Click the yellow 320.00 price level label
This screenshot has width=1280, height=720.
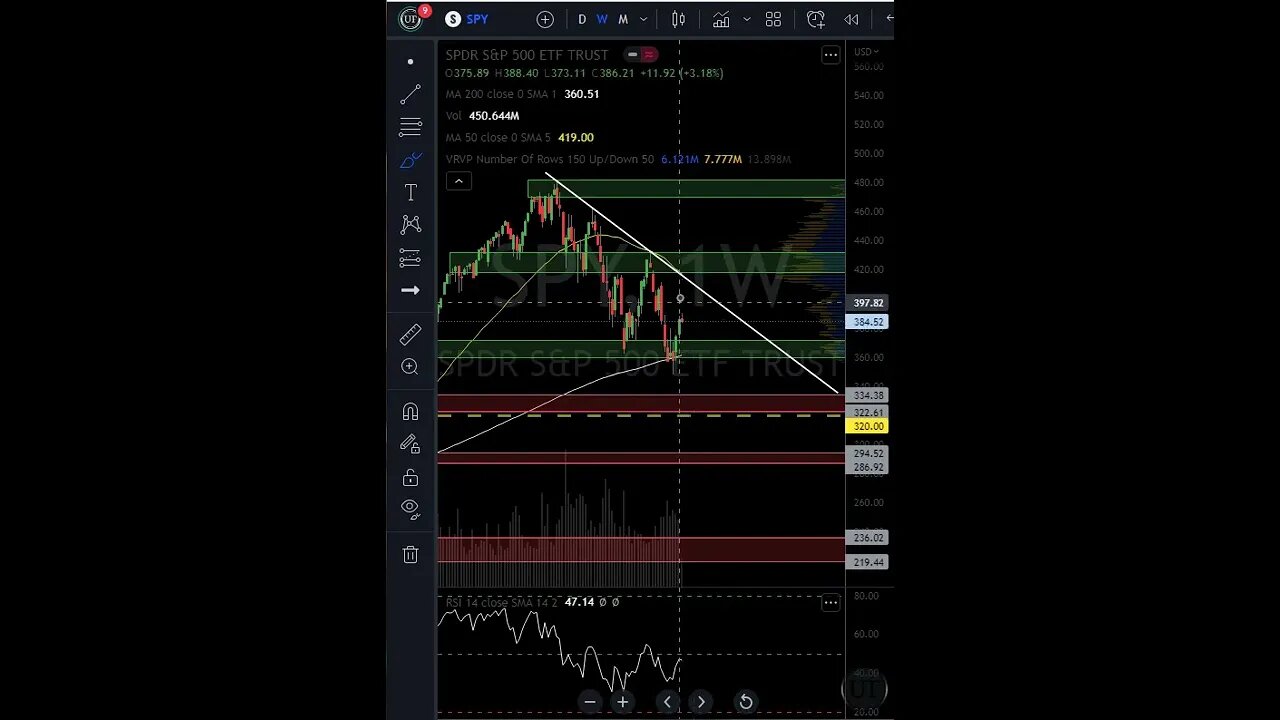click(867, 426)
